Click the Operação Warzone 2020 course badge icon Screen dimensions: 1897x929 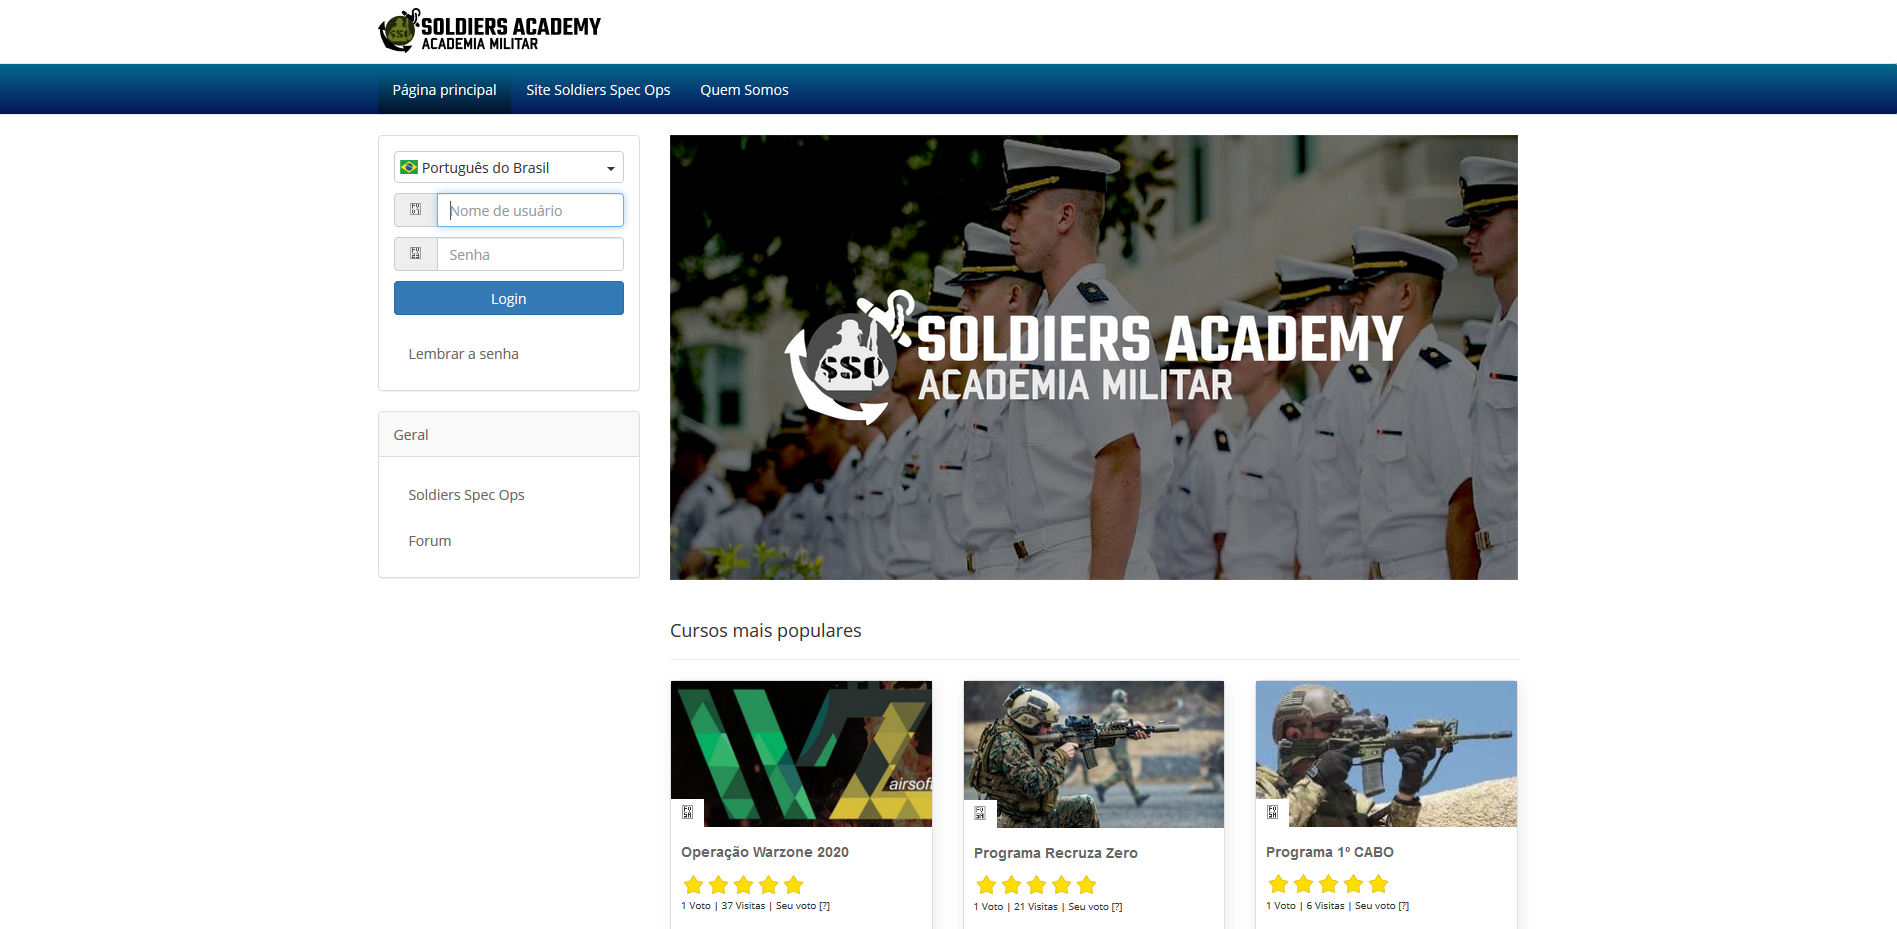[x=687, y=812]
